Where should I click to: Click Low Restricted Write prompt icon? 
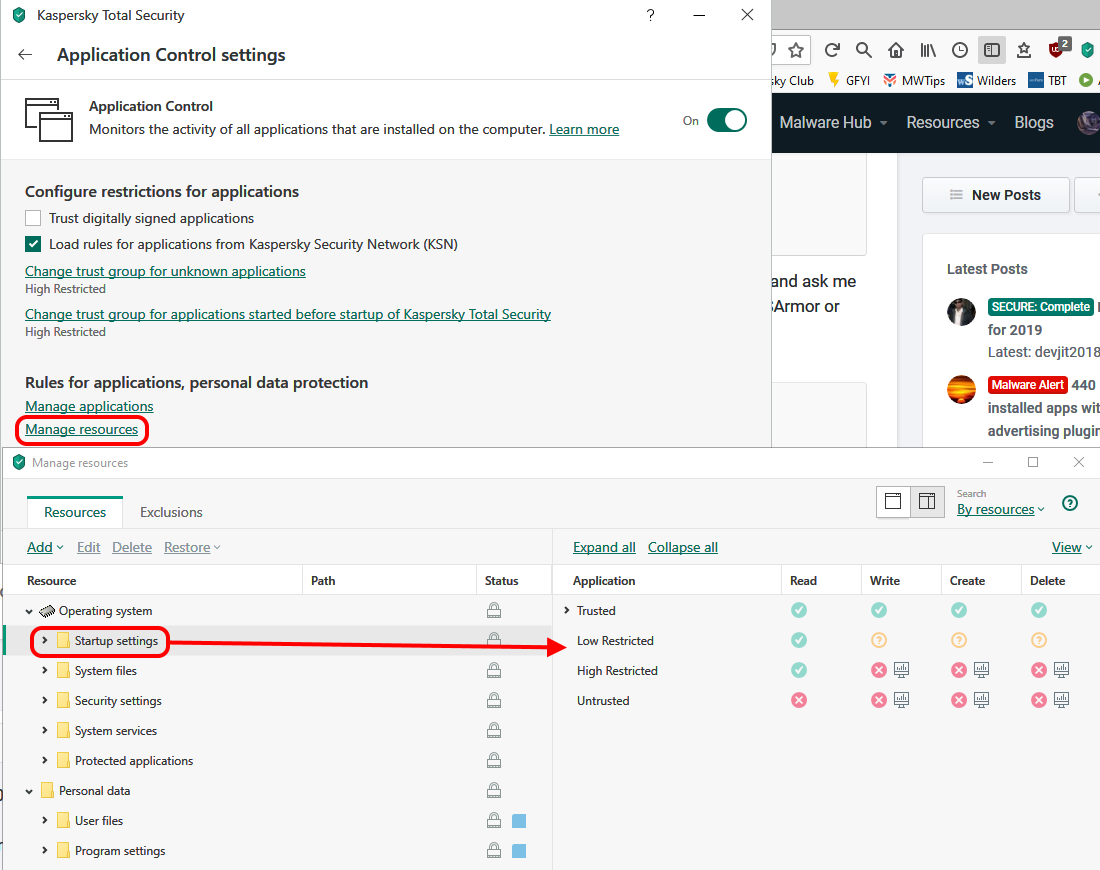click(x=879, y=640)
